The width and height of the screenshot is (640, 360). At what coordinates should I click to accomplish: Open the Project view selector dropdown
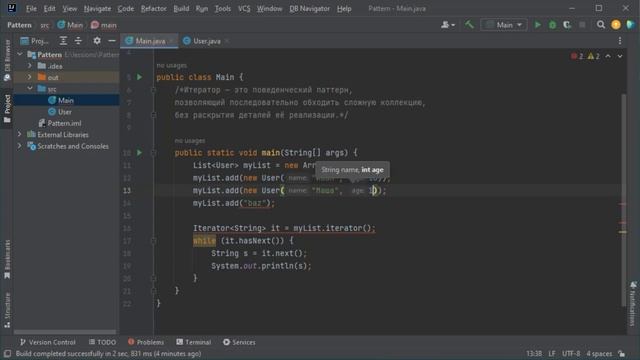35,41
